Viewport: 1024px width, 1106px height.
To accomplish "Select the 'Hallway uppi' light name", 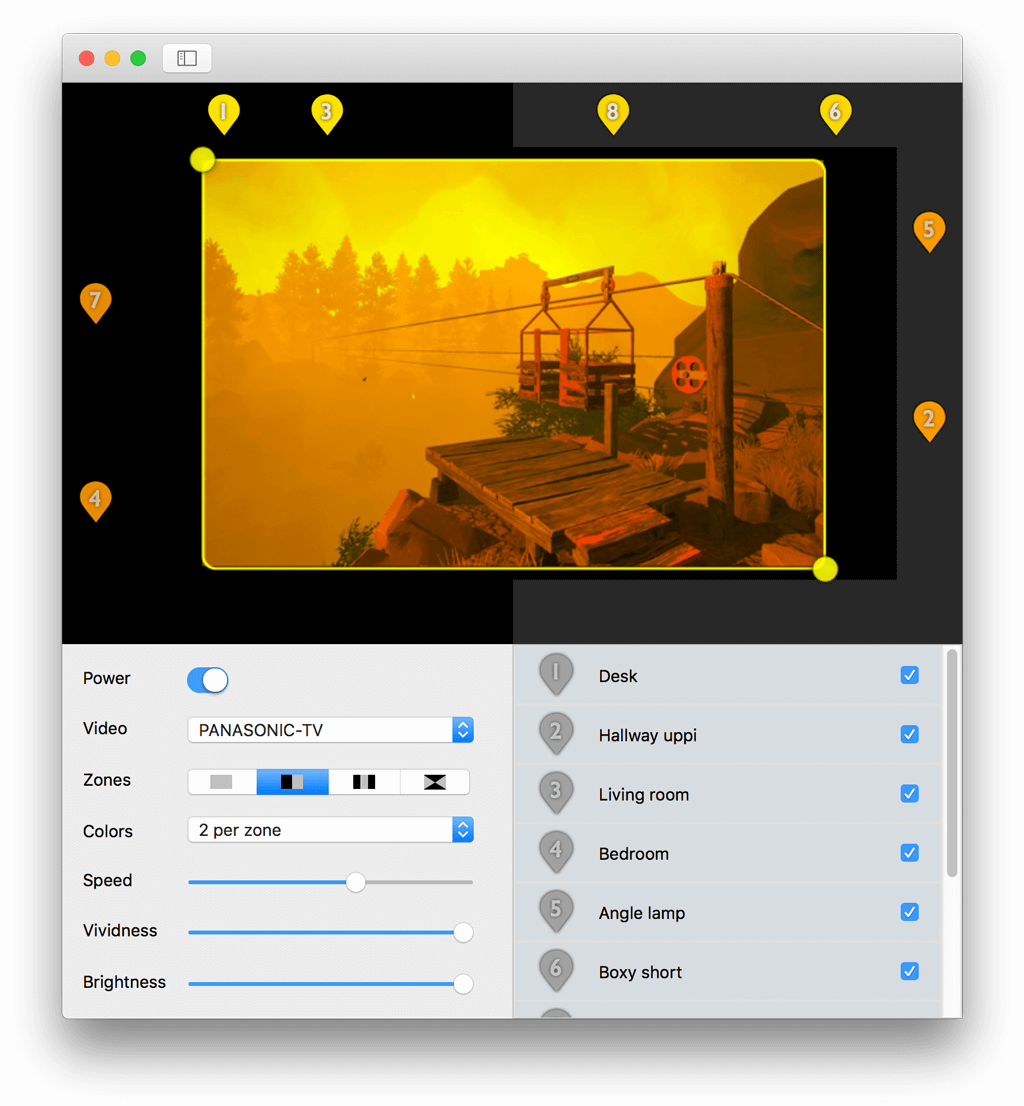I will 647,736.
